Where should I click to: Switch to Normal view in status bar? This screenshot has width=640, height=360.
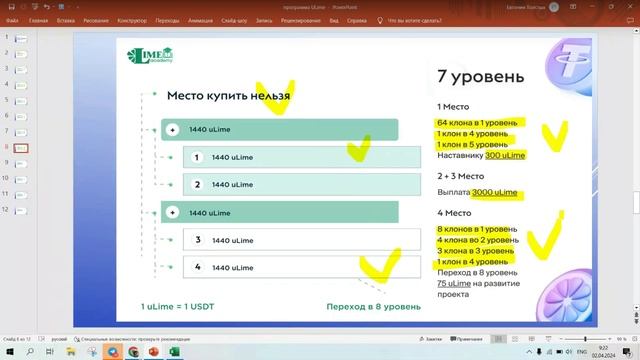(498, 339)
